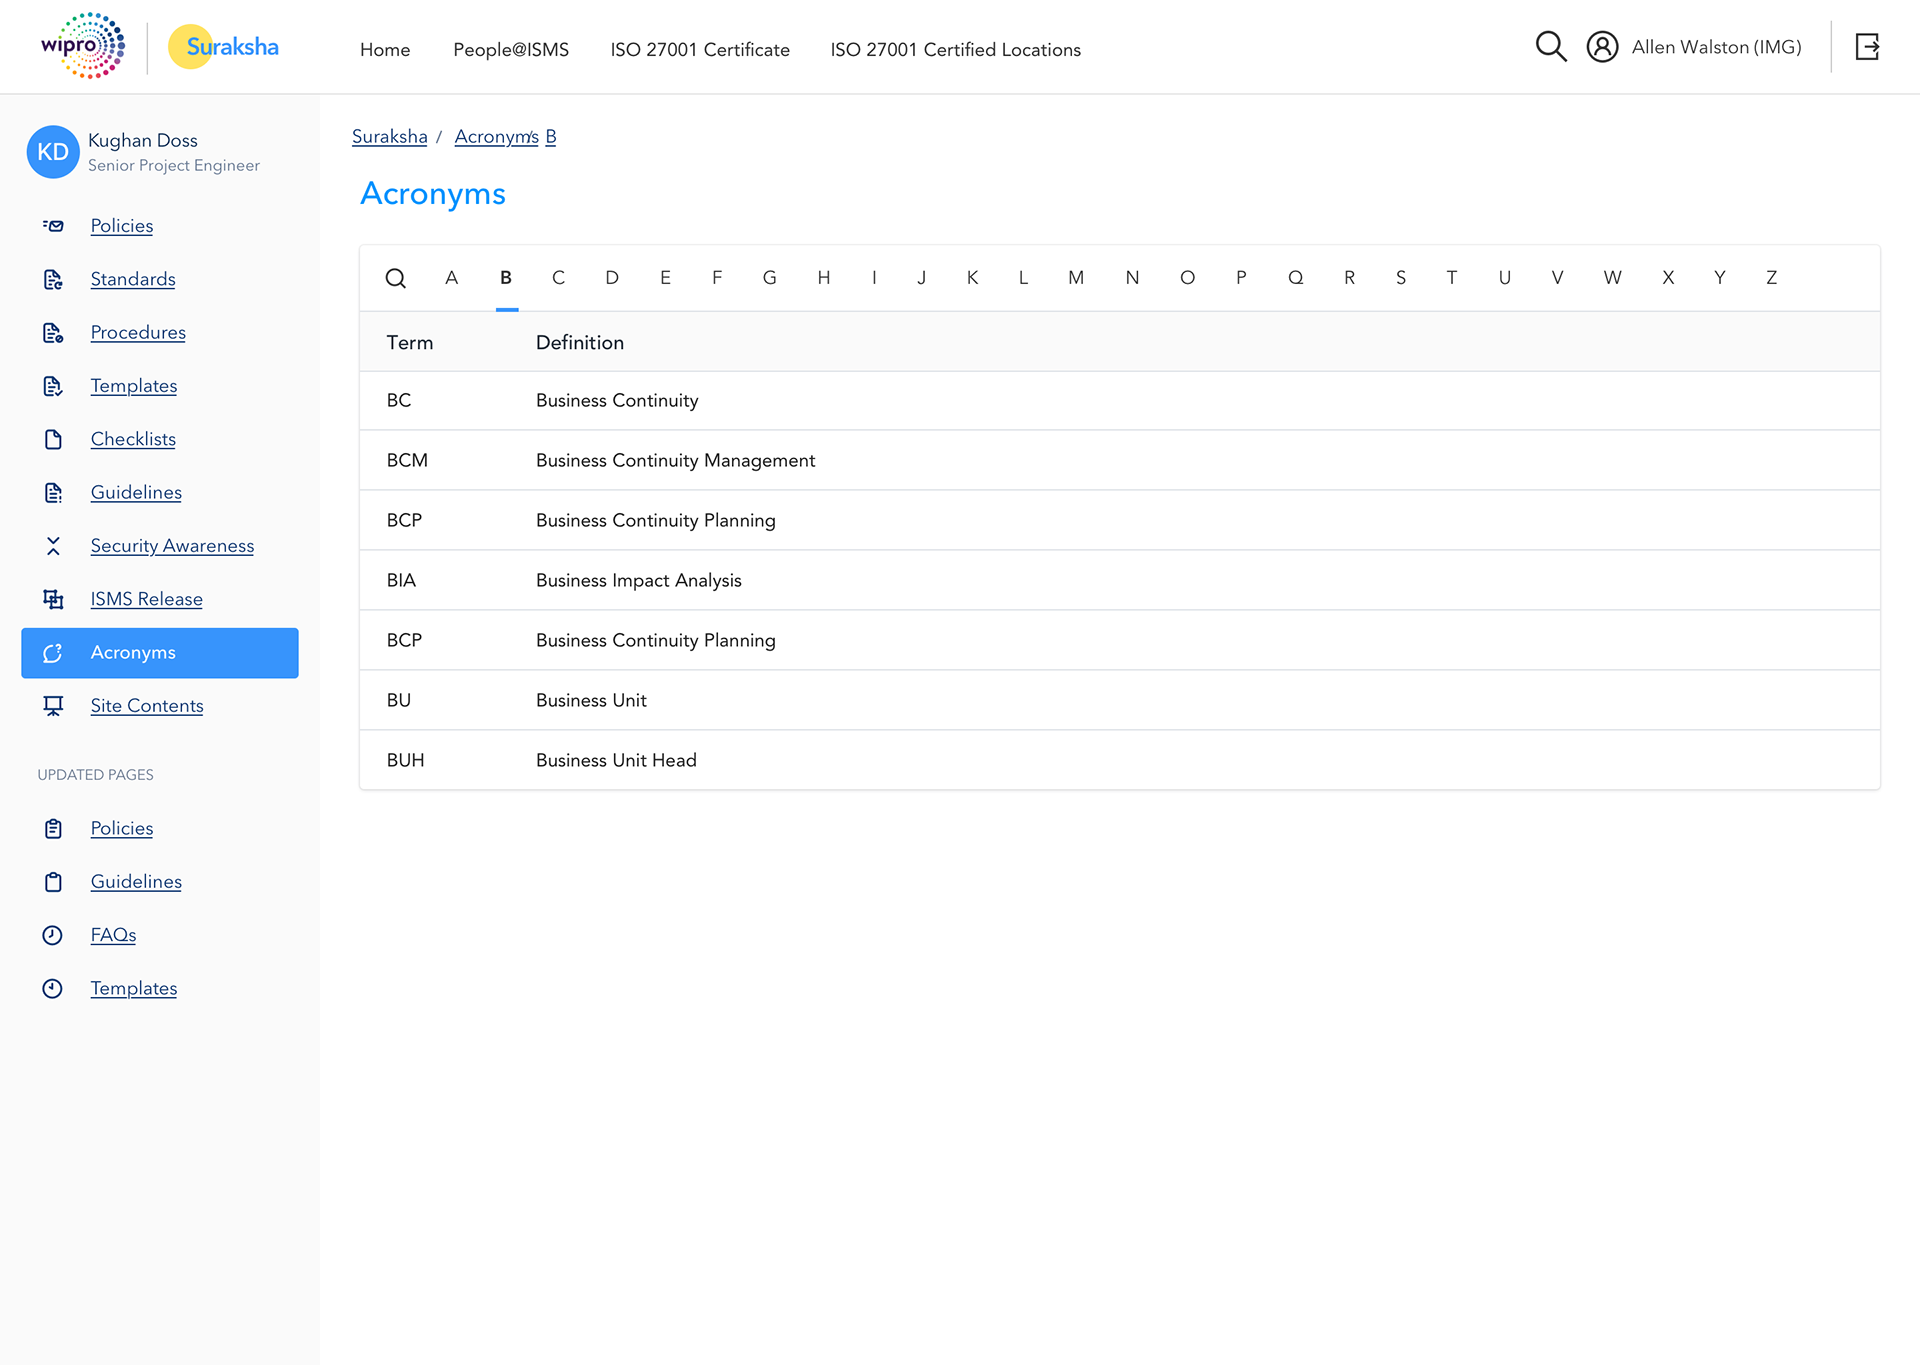This screenshot has height=1365, width=1920.
Task: Click the acronym table search icon
Action: pyautogui.click(x=396, y=278)
